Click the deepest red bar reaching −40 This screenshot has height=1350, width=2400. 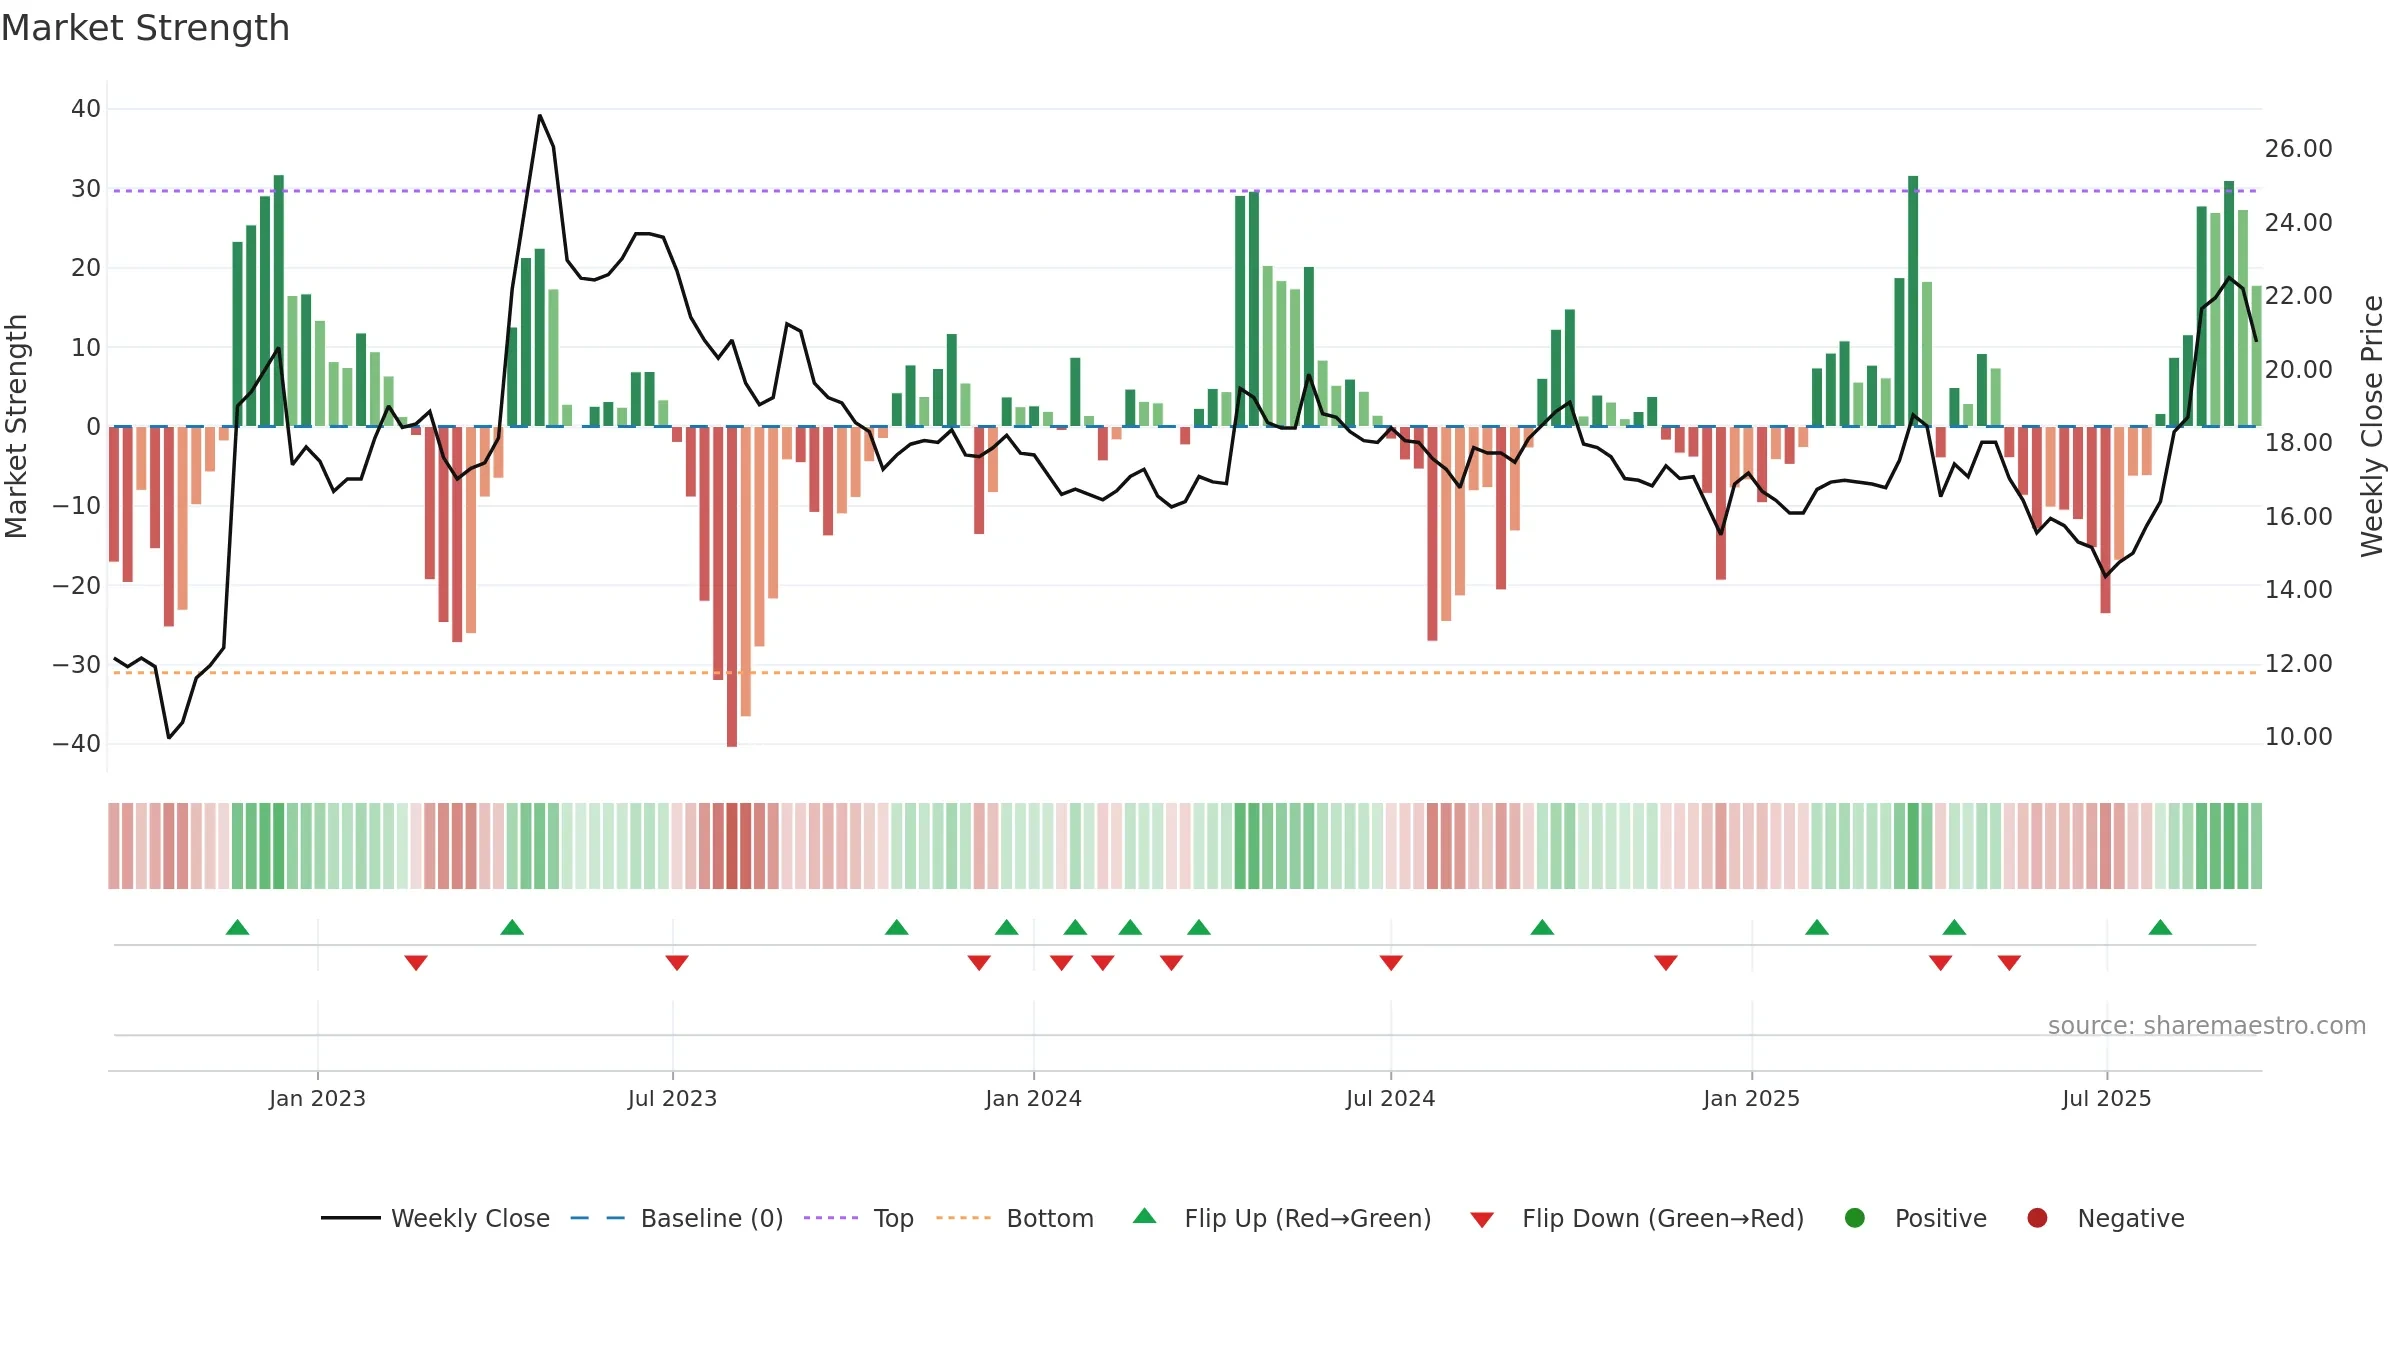[x=732, y=586]
